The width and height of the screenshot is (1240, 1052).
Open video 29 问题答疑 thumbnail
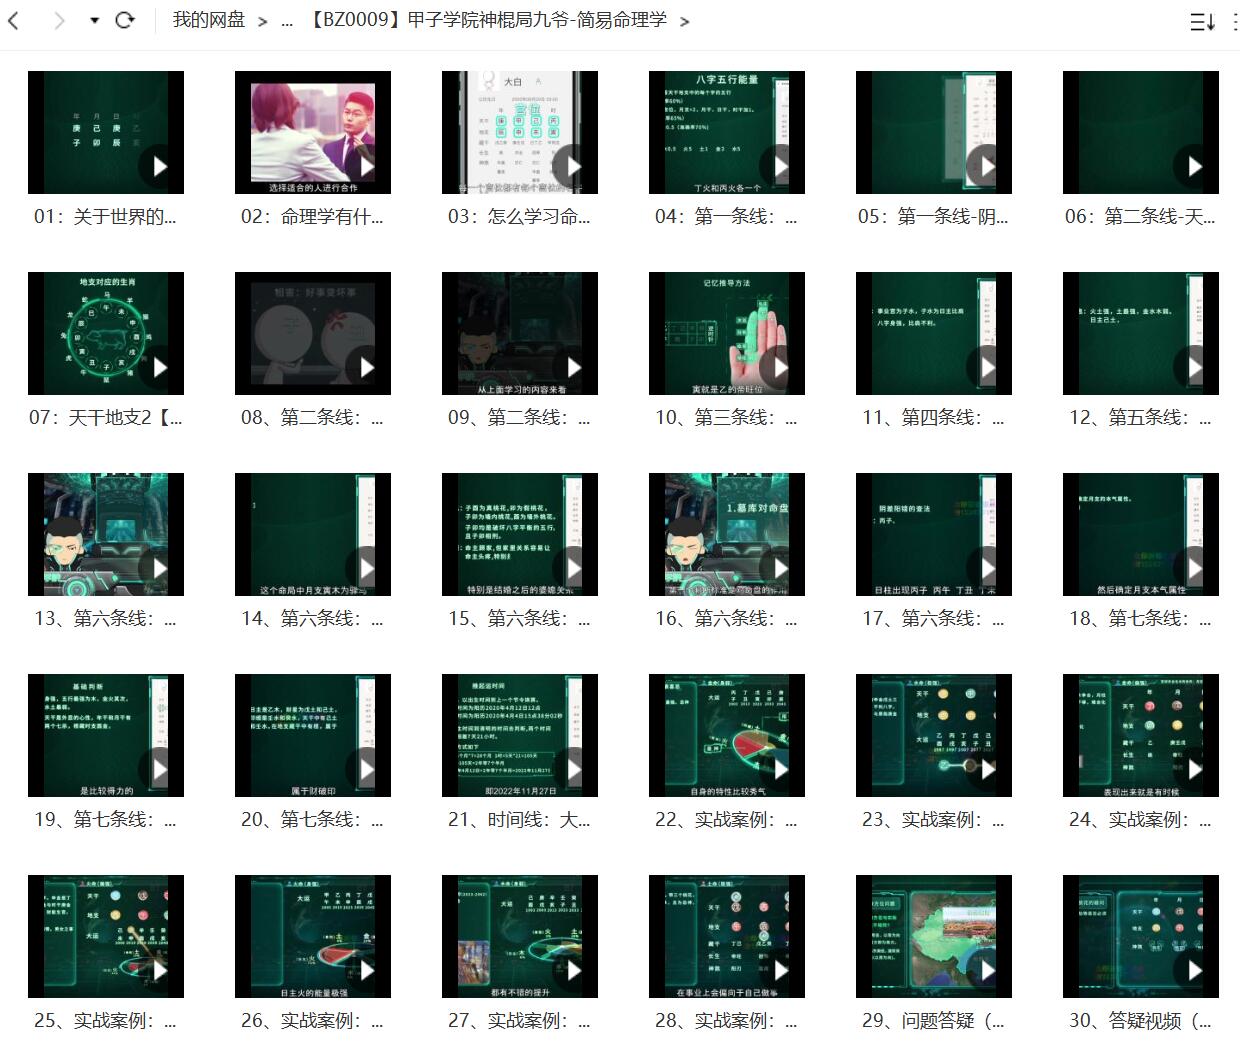tap(933, 936)
